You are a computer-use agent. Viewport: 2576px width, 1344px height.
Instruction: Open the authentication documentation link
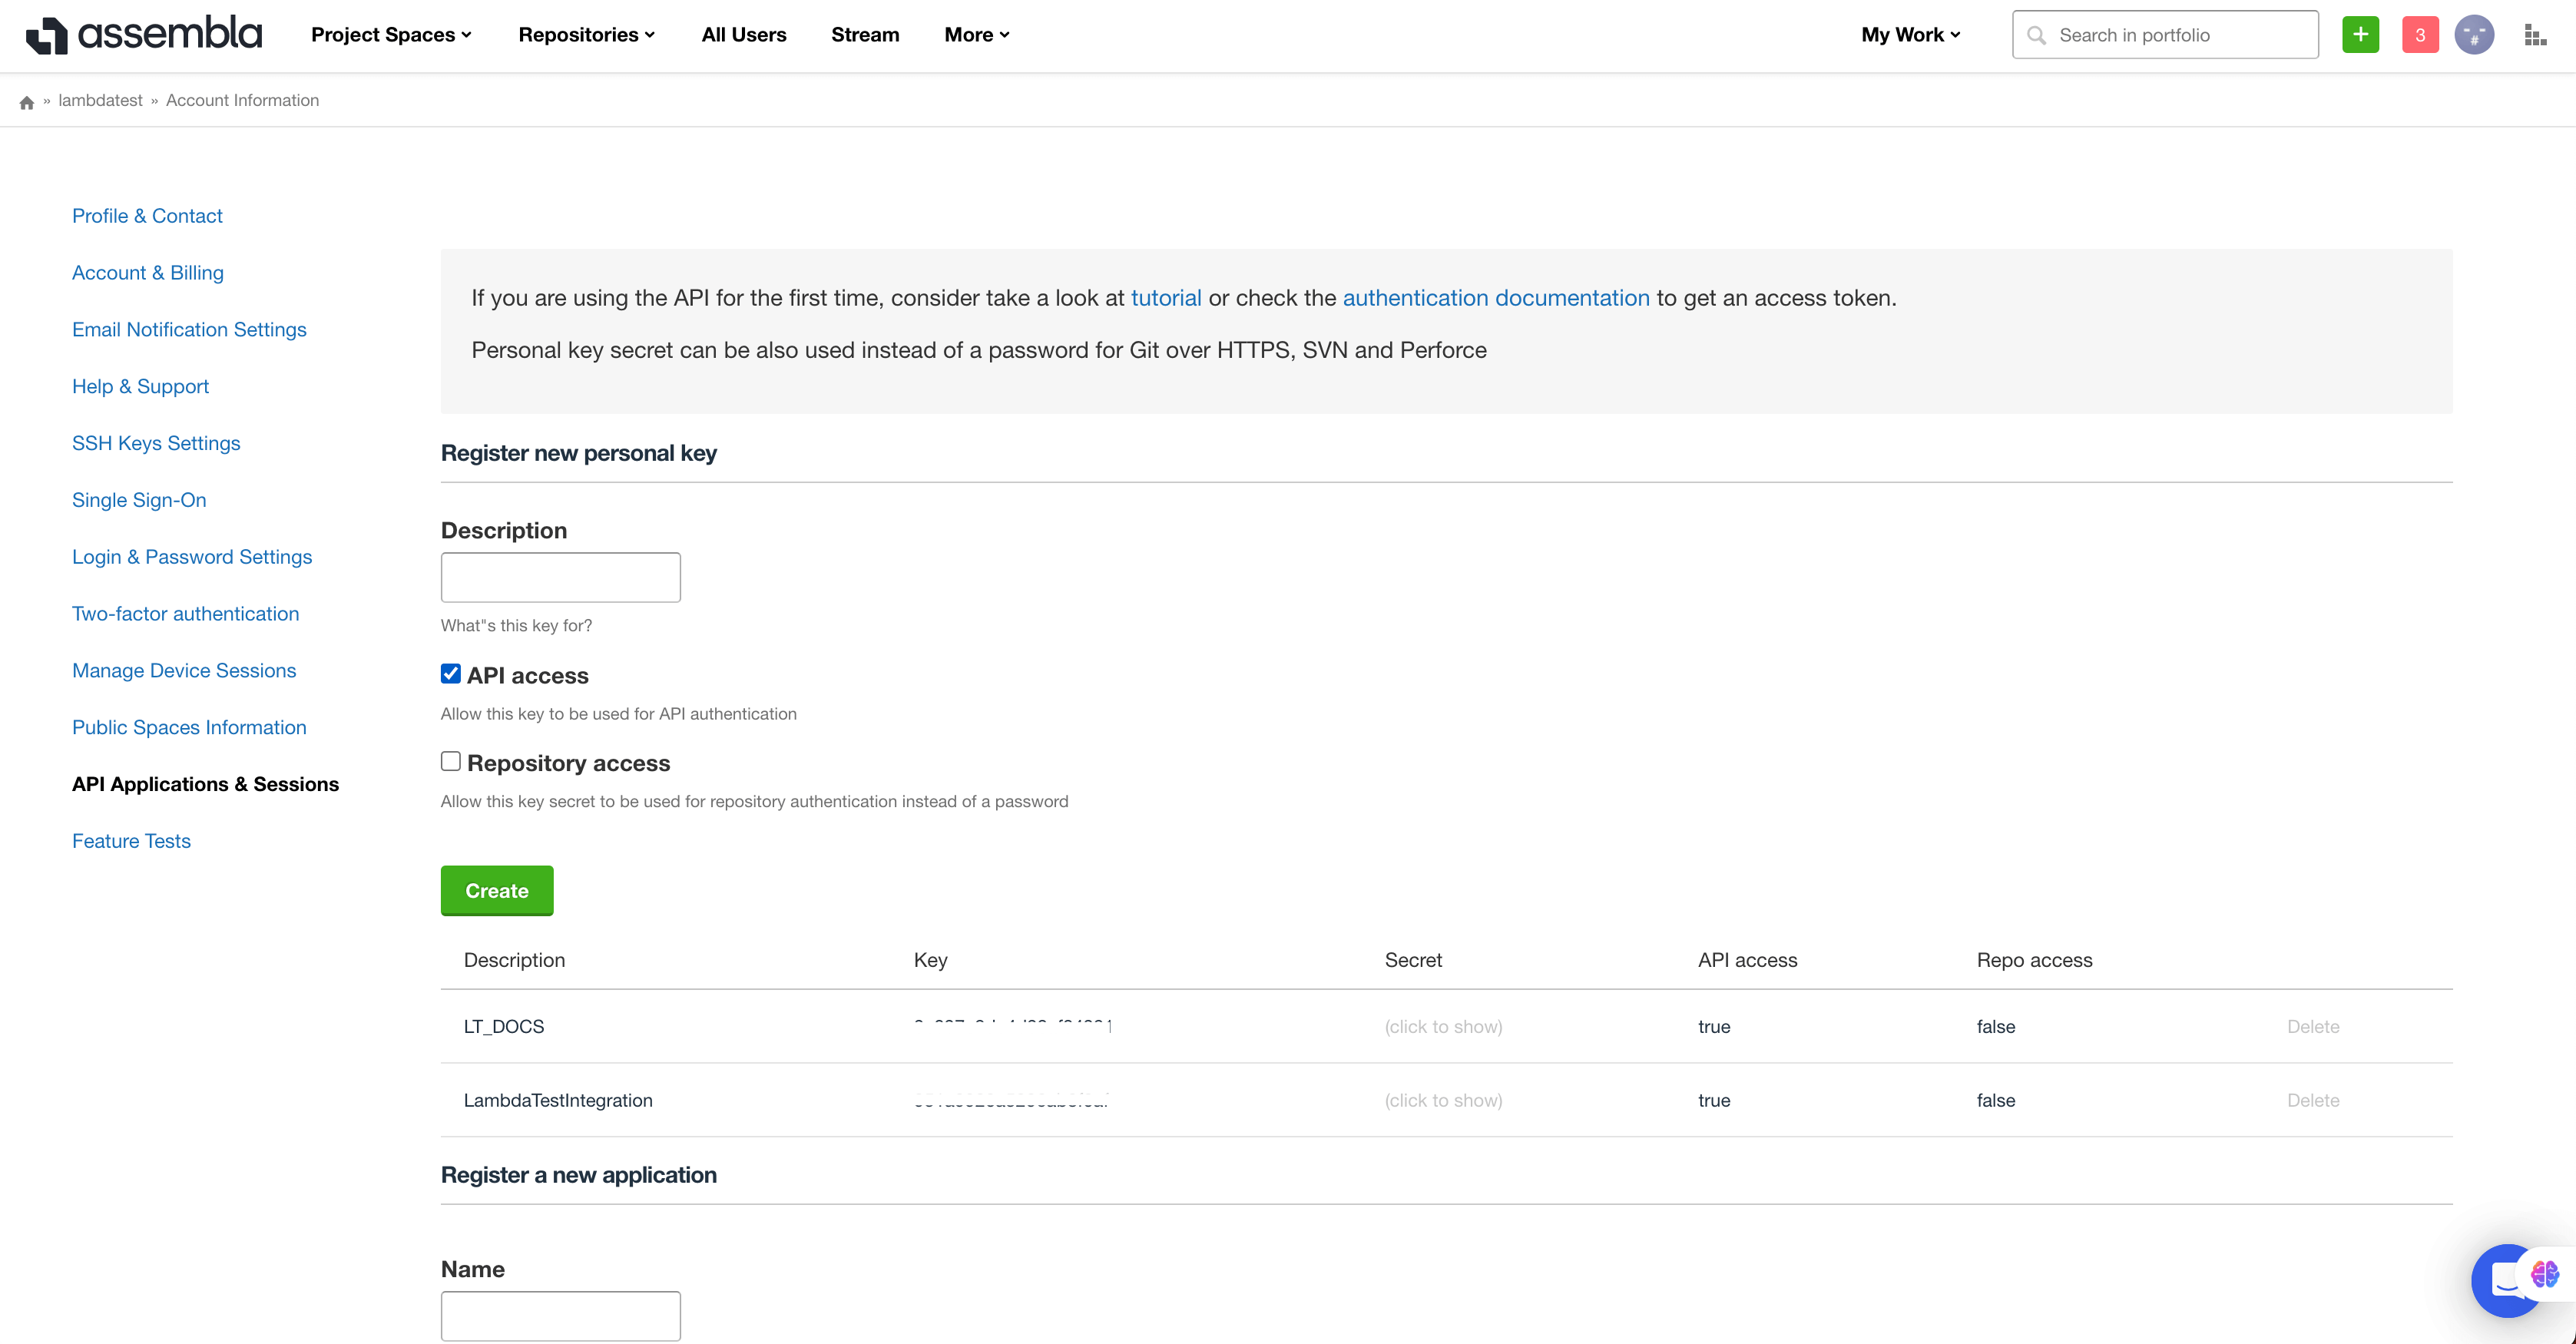[1495, 298]
